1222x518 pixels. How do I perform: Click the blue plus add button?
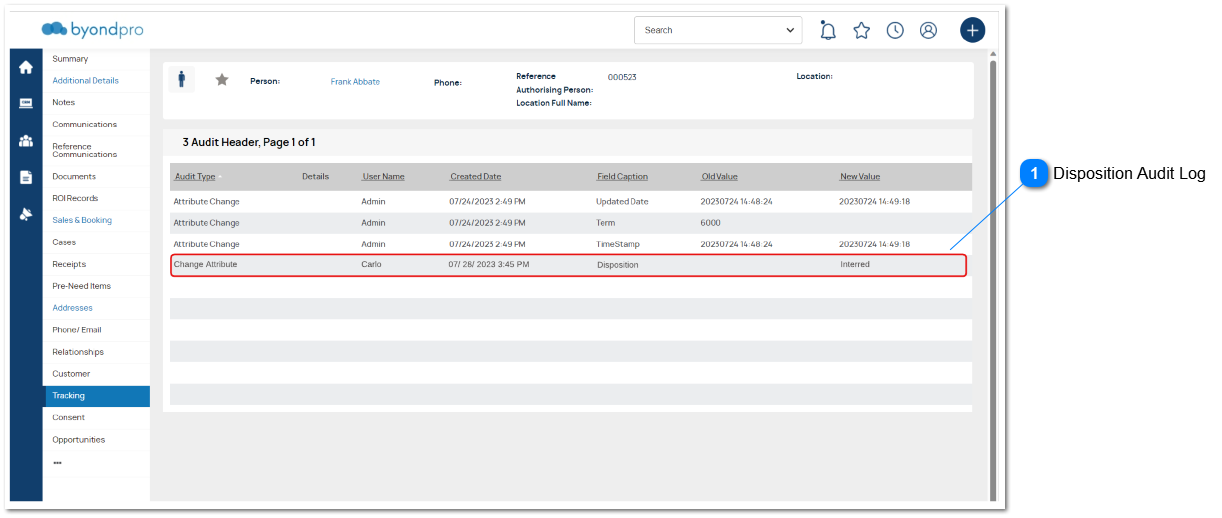[972, 30]
